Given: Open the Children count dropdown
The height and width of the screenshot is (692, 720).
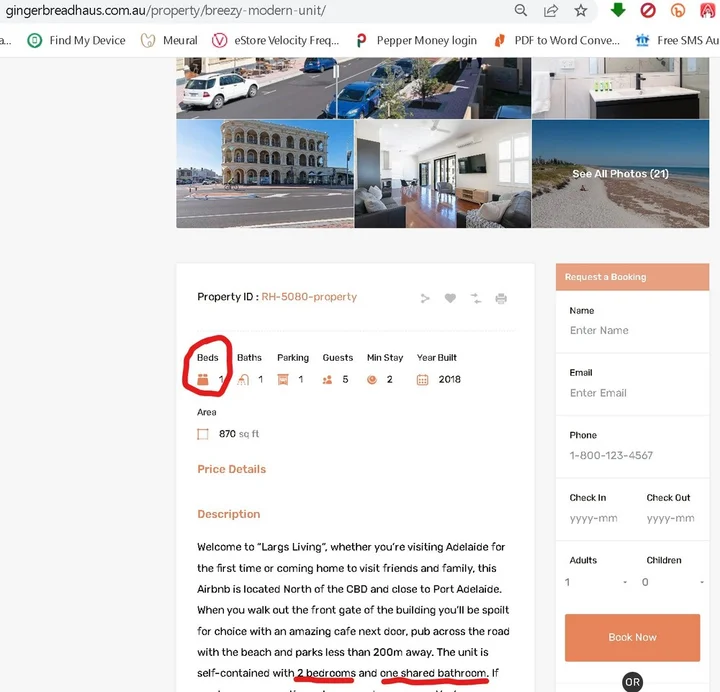Looking at the screenshot, I should (x=671, y=582).
